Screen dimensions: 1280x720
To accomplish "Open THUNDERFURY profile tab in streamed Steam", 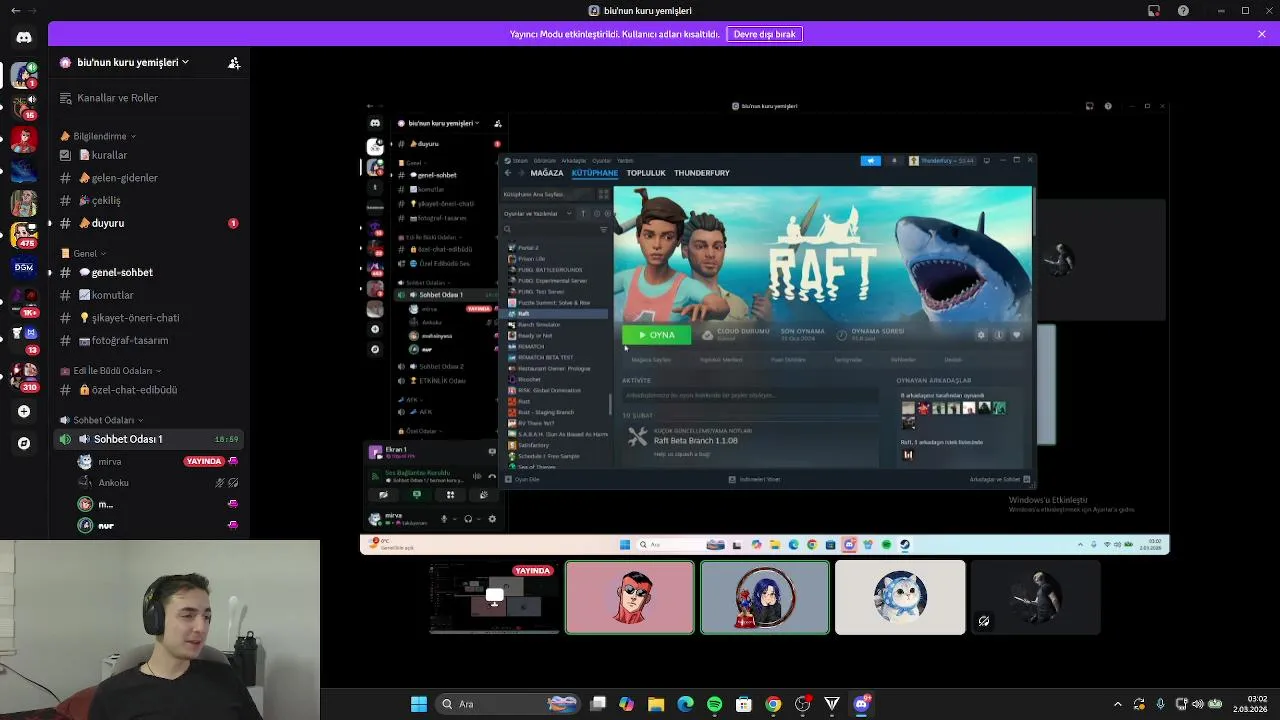I will 702,173.
